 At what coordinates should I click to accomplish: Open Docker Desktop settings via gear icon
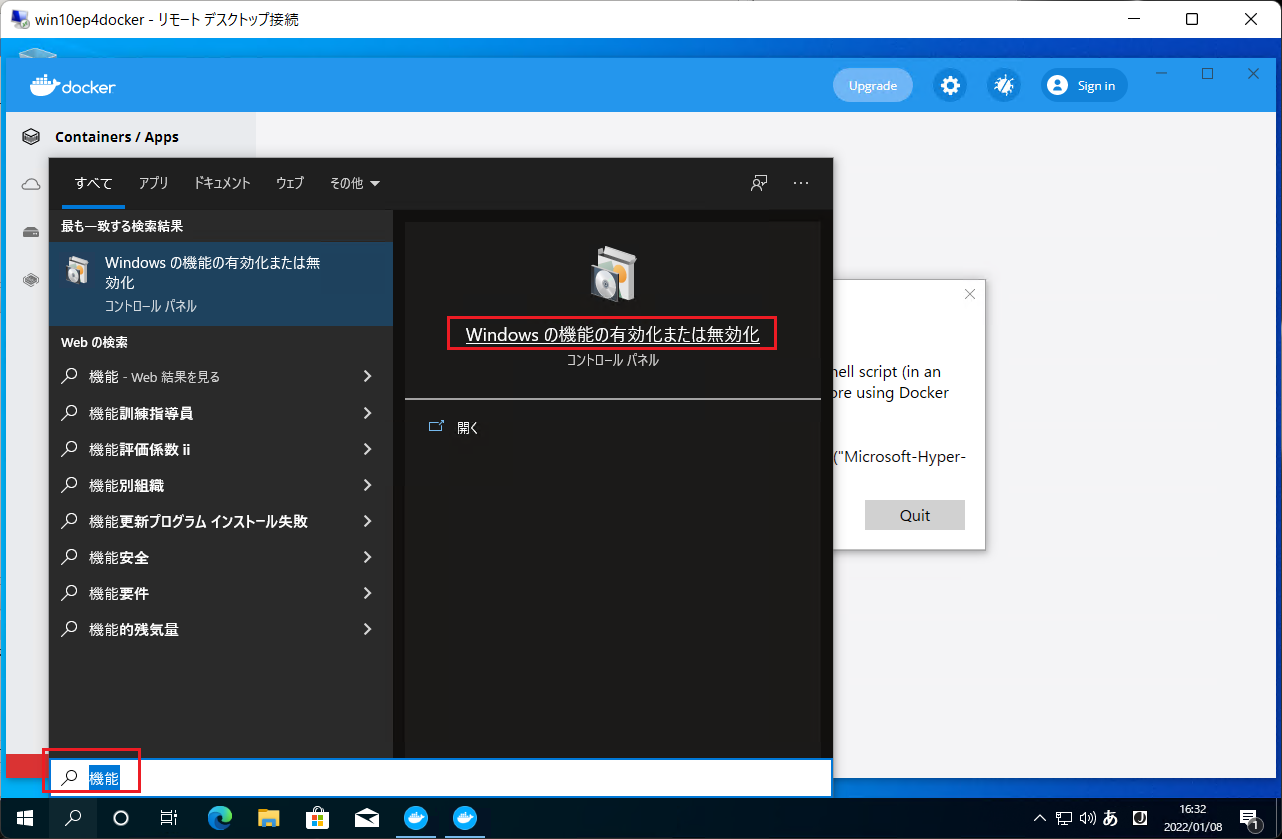[x=949, y=85]
